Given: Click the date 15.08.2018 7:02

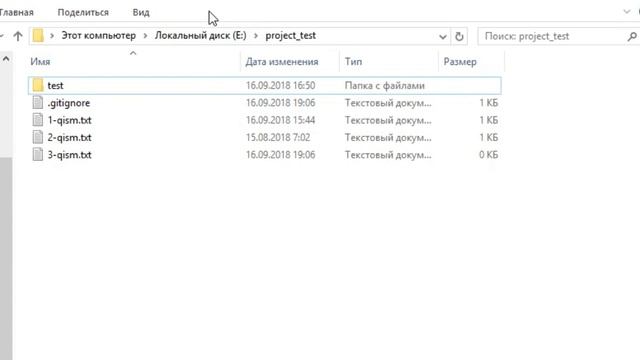Looking at the screenshot, I should 278,138.
